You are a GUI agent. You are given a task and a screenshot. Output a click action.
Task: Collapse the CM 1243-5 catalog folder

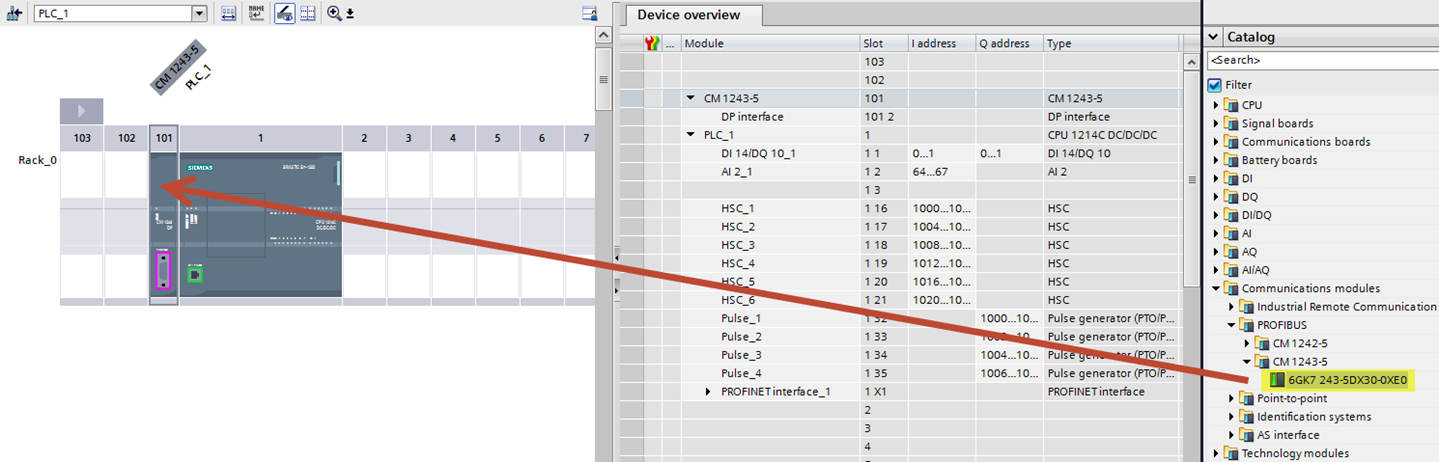[x=1247, y=362]
